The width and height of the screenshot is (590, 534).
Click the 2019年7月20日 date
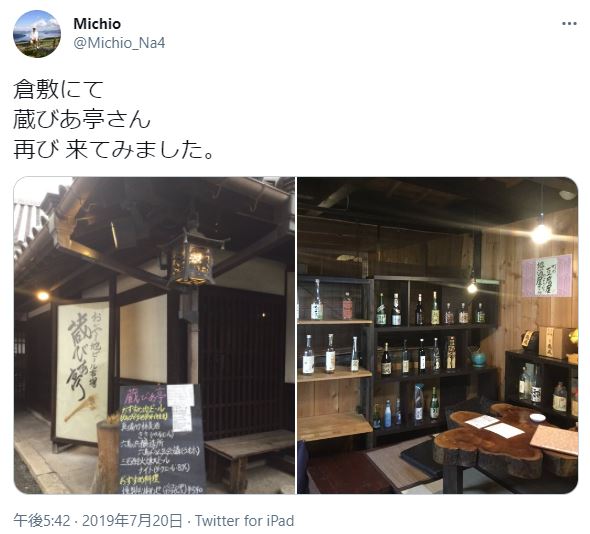132,521
